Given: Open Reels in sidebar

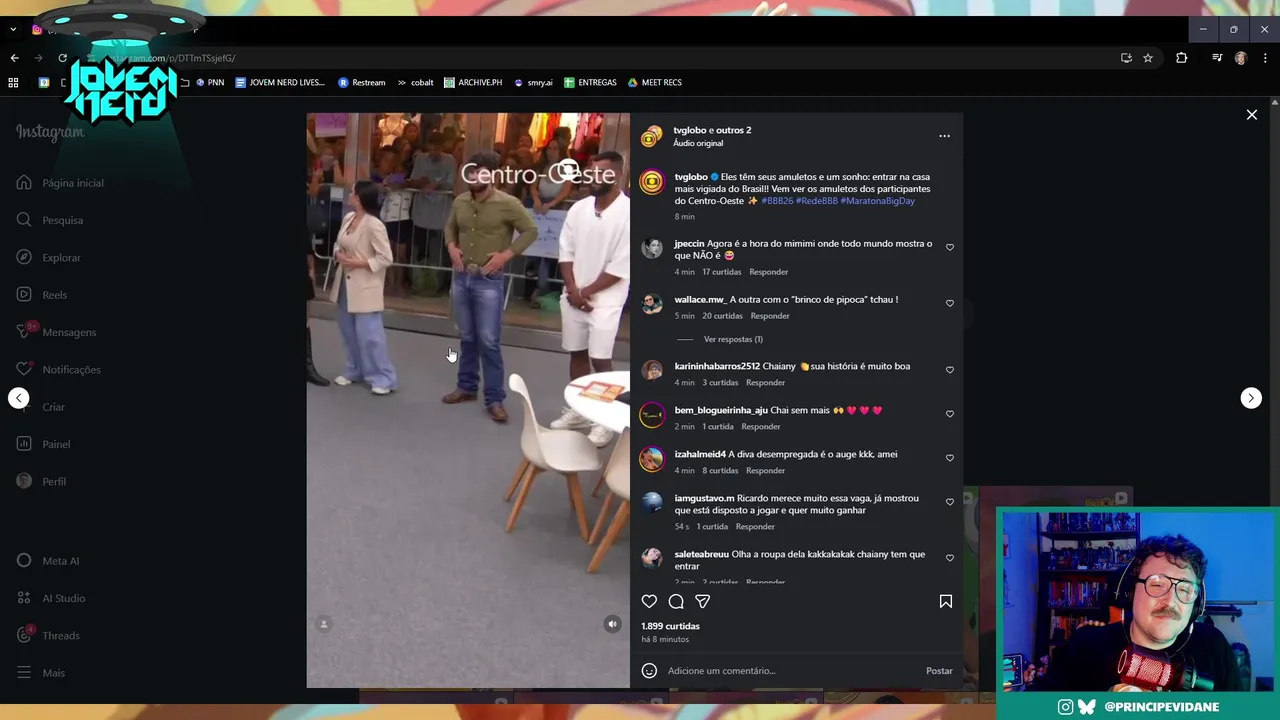Looking at the screenshot, I should tap(42, 295).
